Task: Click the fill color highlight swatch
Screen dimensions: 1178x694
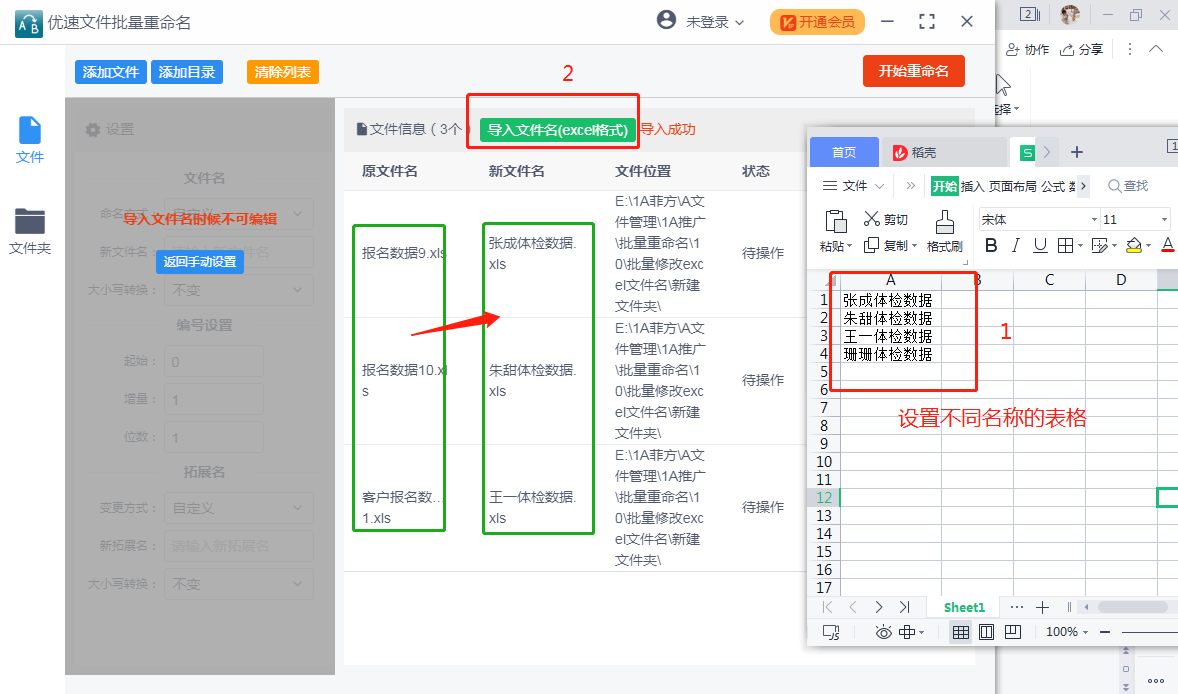Action: (1133, 246)
